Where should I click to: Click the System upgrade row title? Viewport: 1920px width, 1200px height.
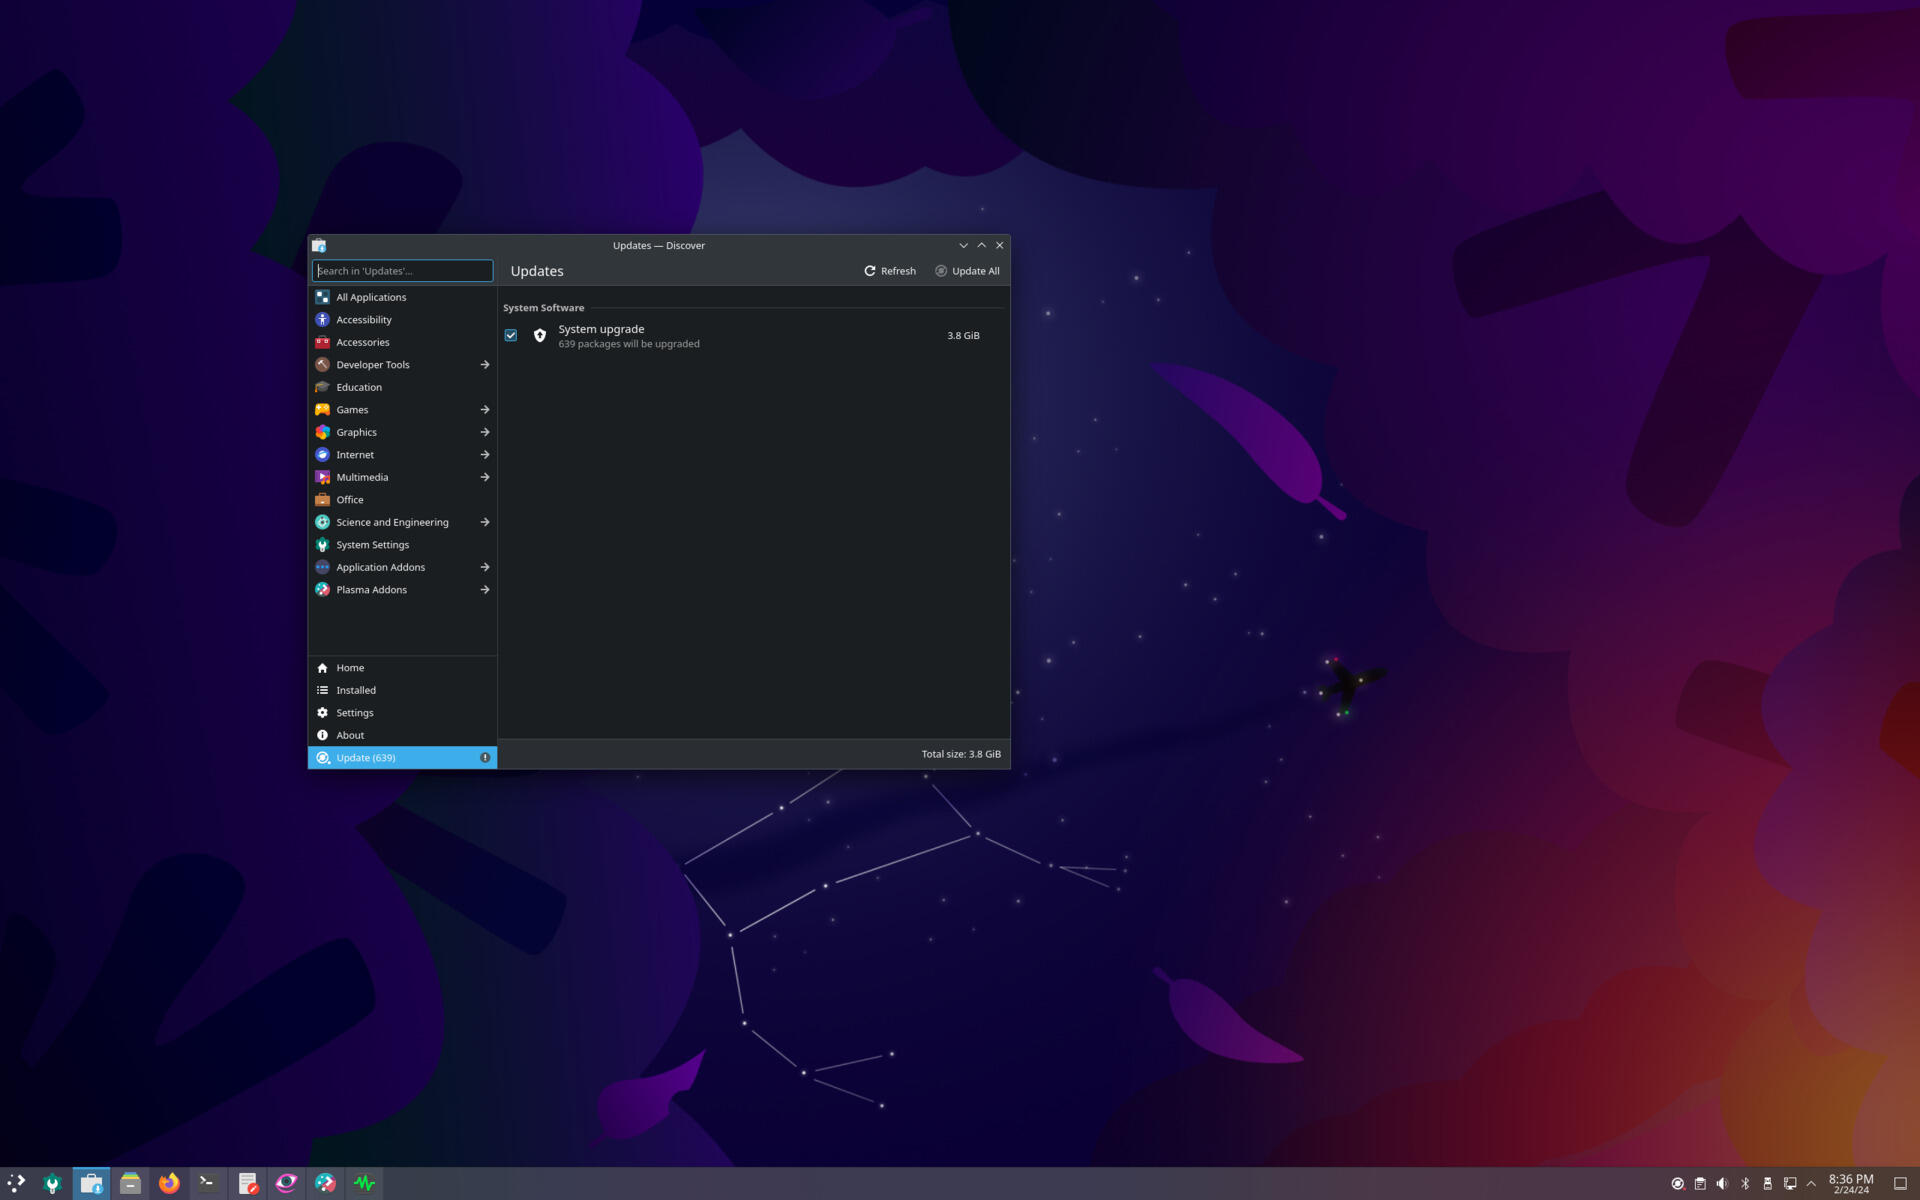click(601, 329)
